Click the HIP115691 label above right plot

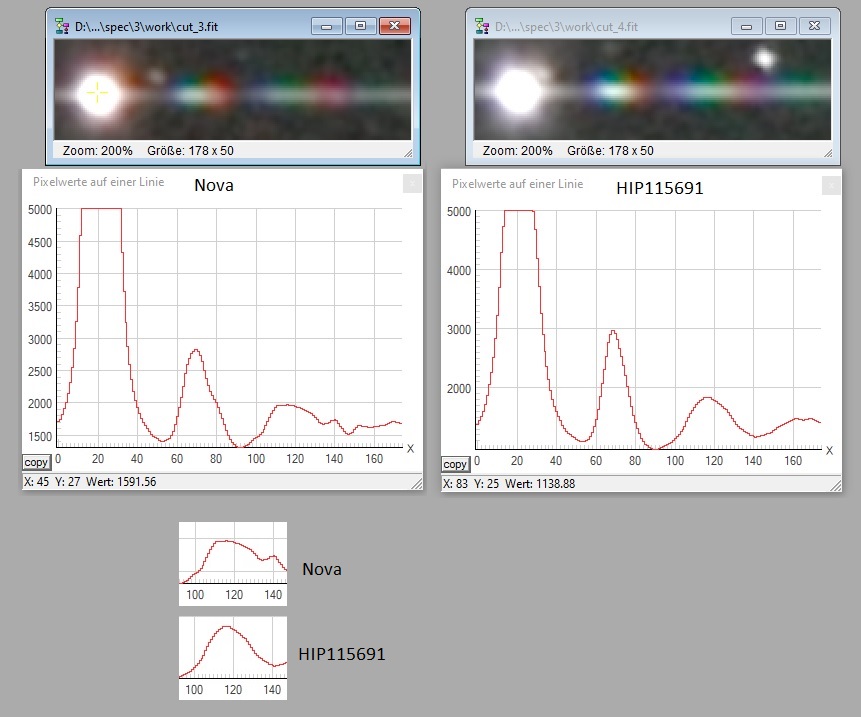point(659,188)
